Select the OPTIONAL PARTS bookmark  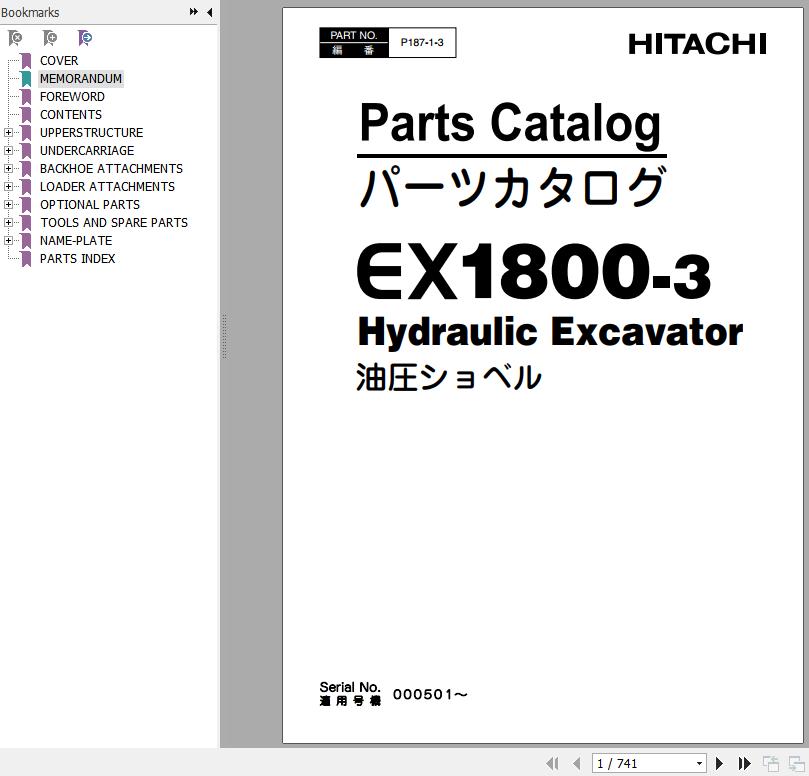[90, 205]
